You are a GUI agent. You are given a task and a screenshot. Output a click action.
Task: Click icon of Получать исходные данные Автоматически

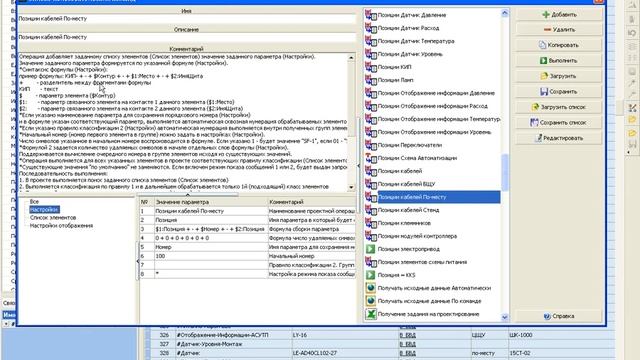pos(371,288)
